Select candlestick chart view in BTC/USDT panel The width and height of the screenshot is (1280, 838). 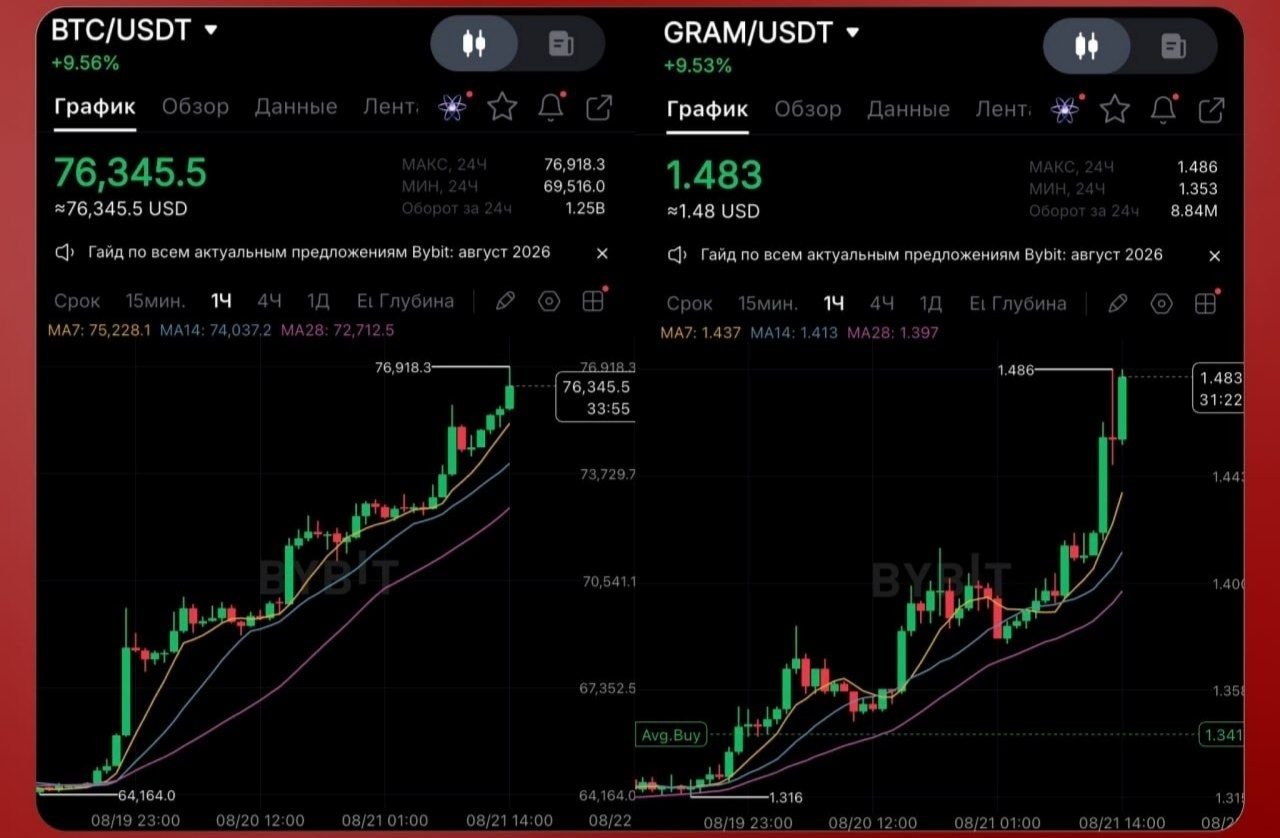click(475, 44)
